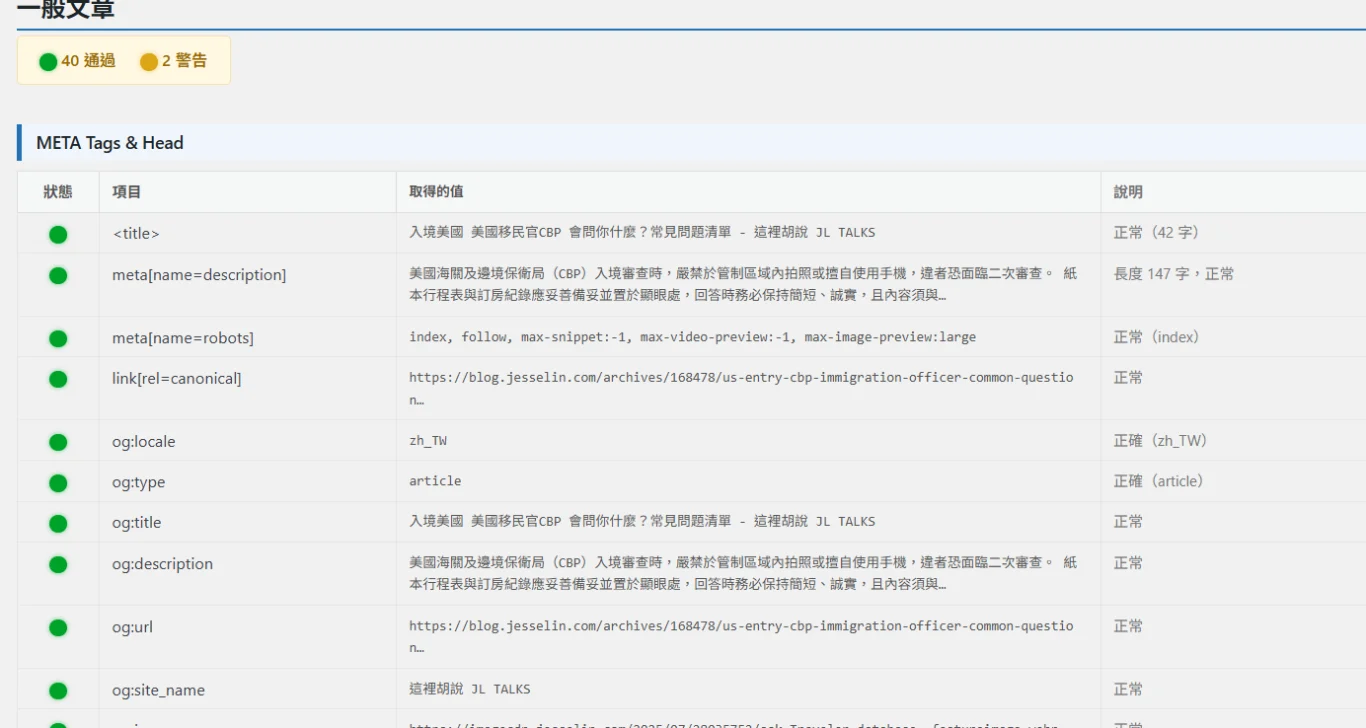Click the green dot next to 40 通過
Image resolution: width=1366 pixels, height=728 pixels.
(x=48, y=62)
